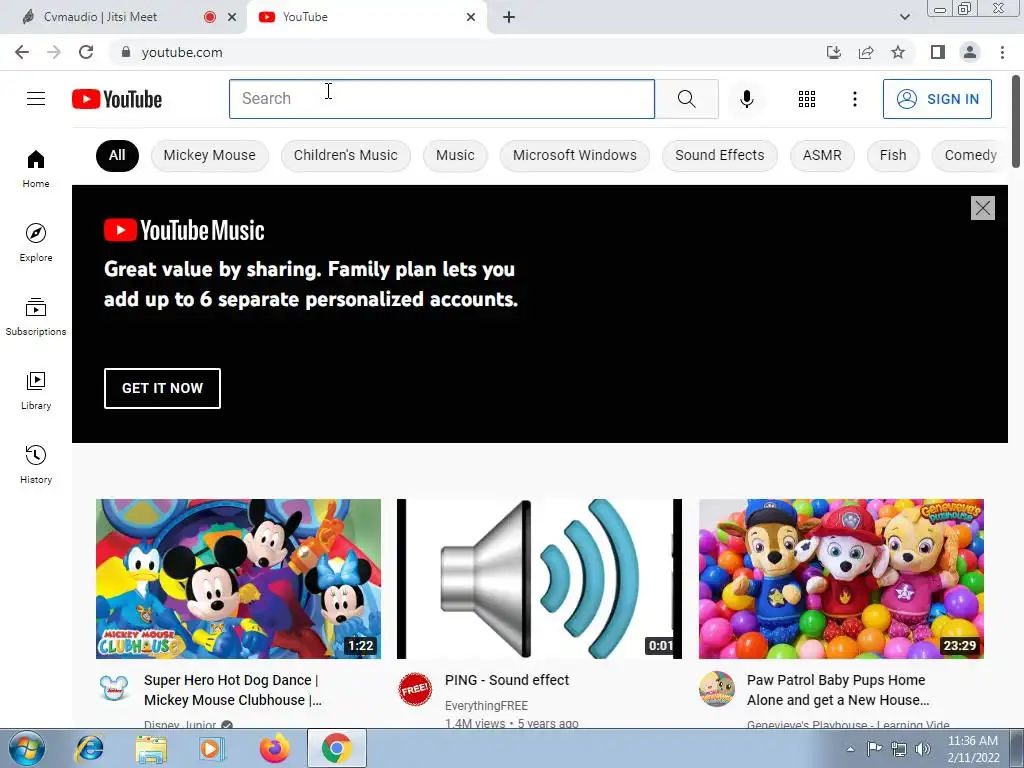Screen dimensions: 1024x768
Task: Open Chrome three-dot menu
Action: point(1002,52)
